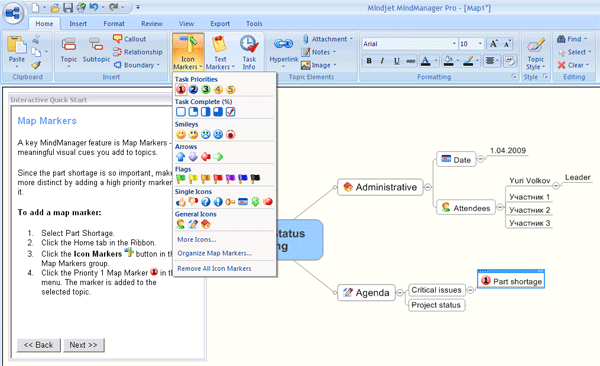
Task: Insert a Hyperlink from the ribbon
Action: click(284, 52)
